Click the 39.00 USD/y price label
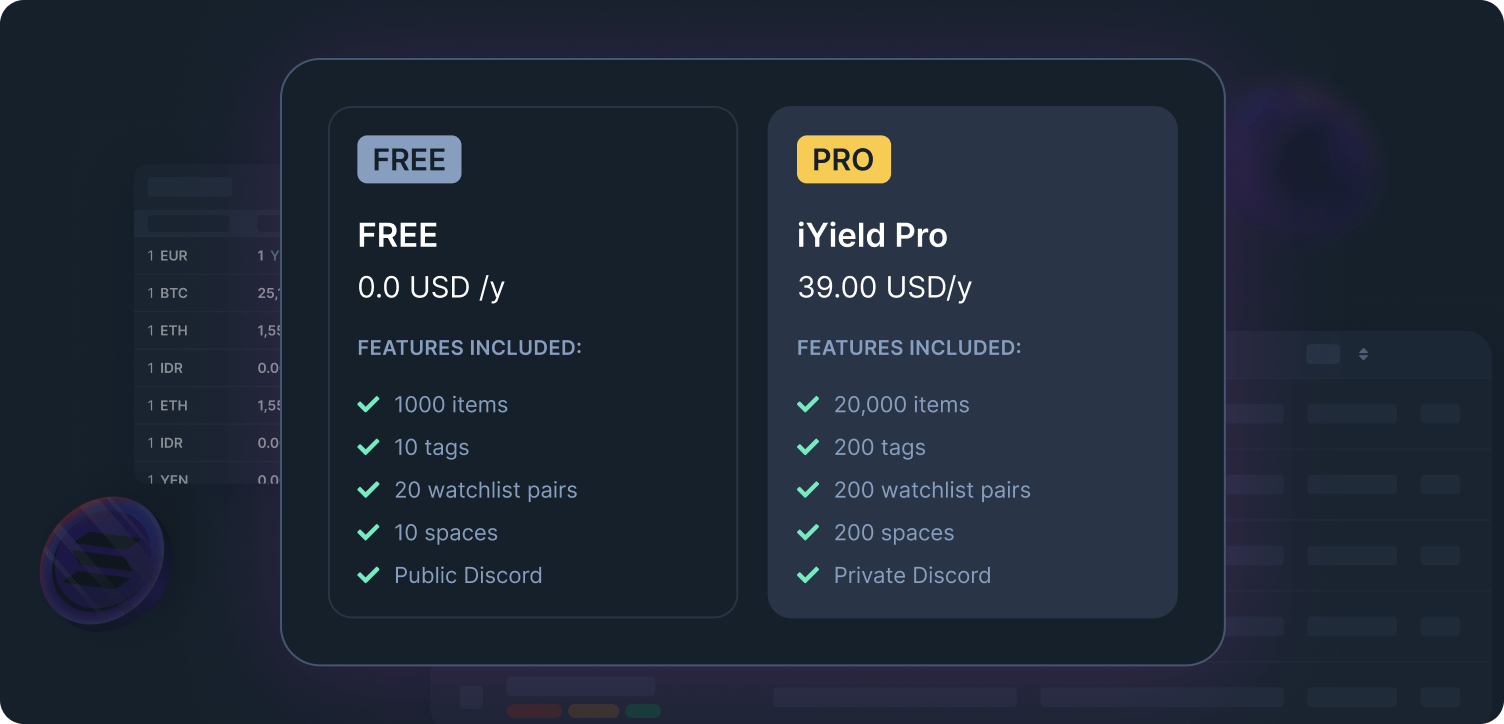This screenshot has height=724, width=1504. (x=885, y=287)
